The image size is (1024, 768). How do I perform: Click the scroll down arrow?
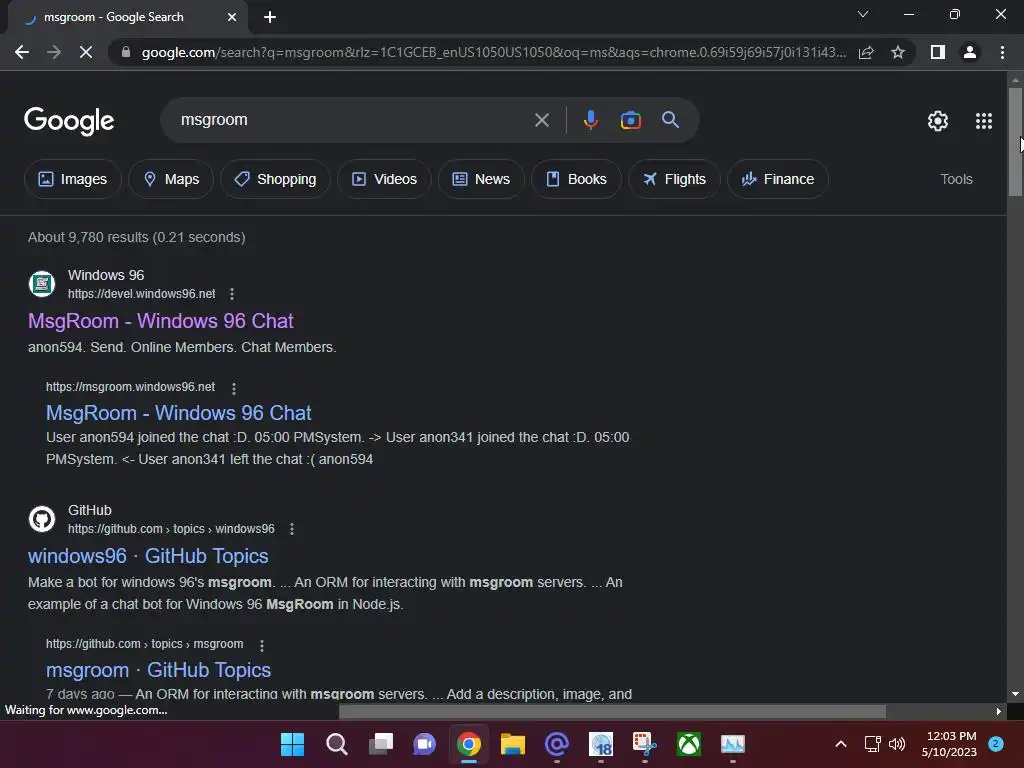point(1015,694)
